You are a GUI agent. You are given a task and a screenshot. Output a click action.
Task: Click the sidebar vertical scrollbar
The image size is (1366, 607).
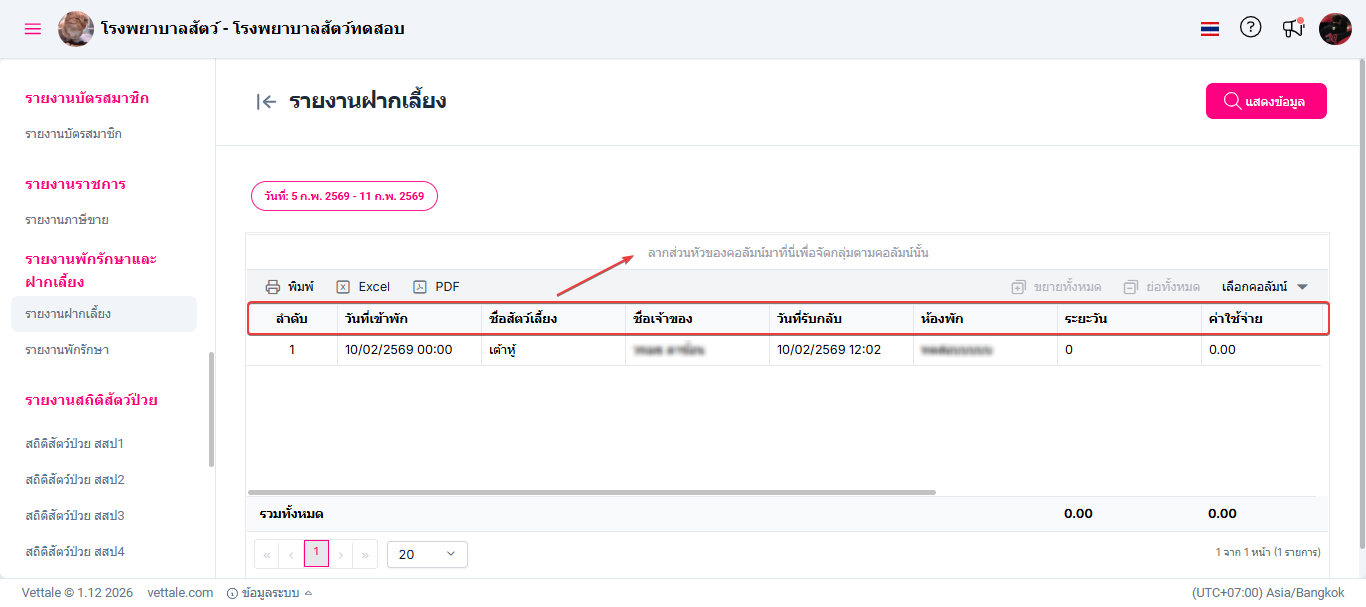click(x=211, y=410)
